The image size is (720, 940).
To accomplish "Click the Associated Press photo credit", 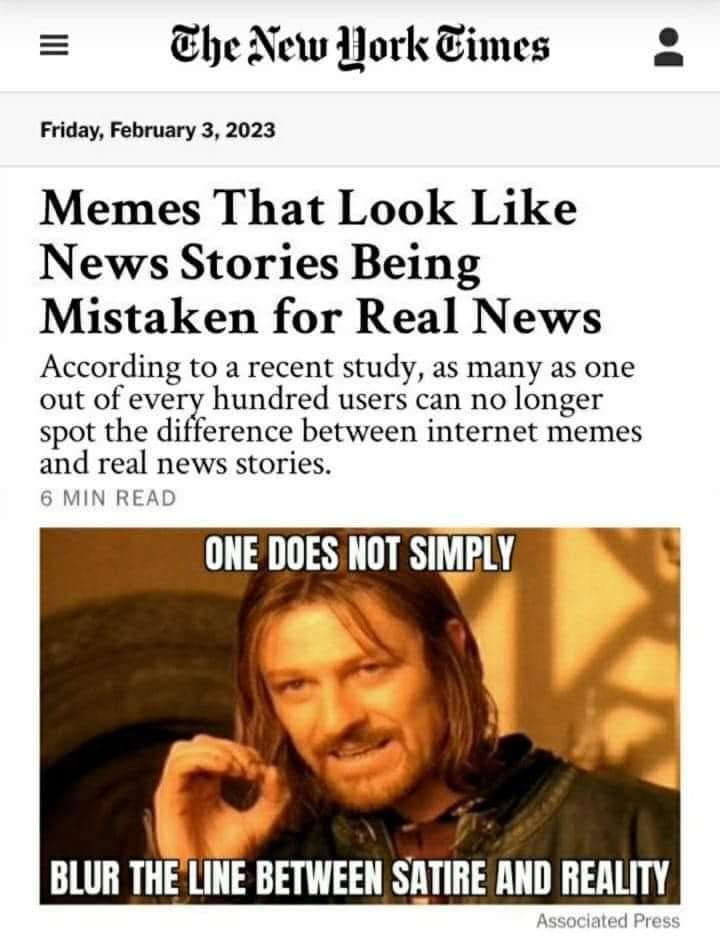I will pyautogui.click(x=608, y=920).
